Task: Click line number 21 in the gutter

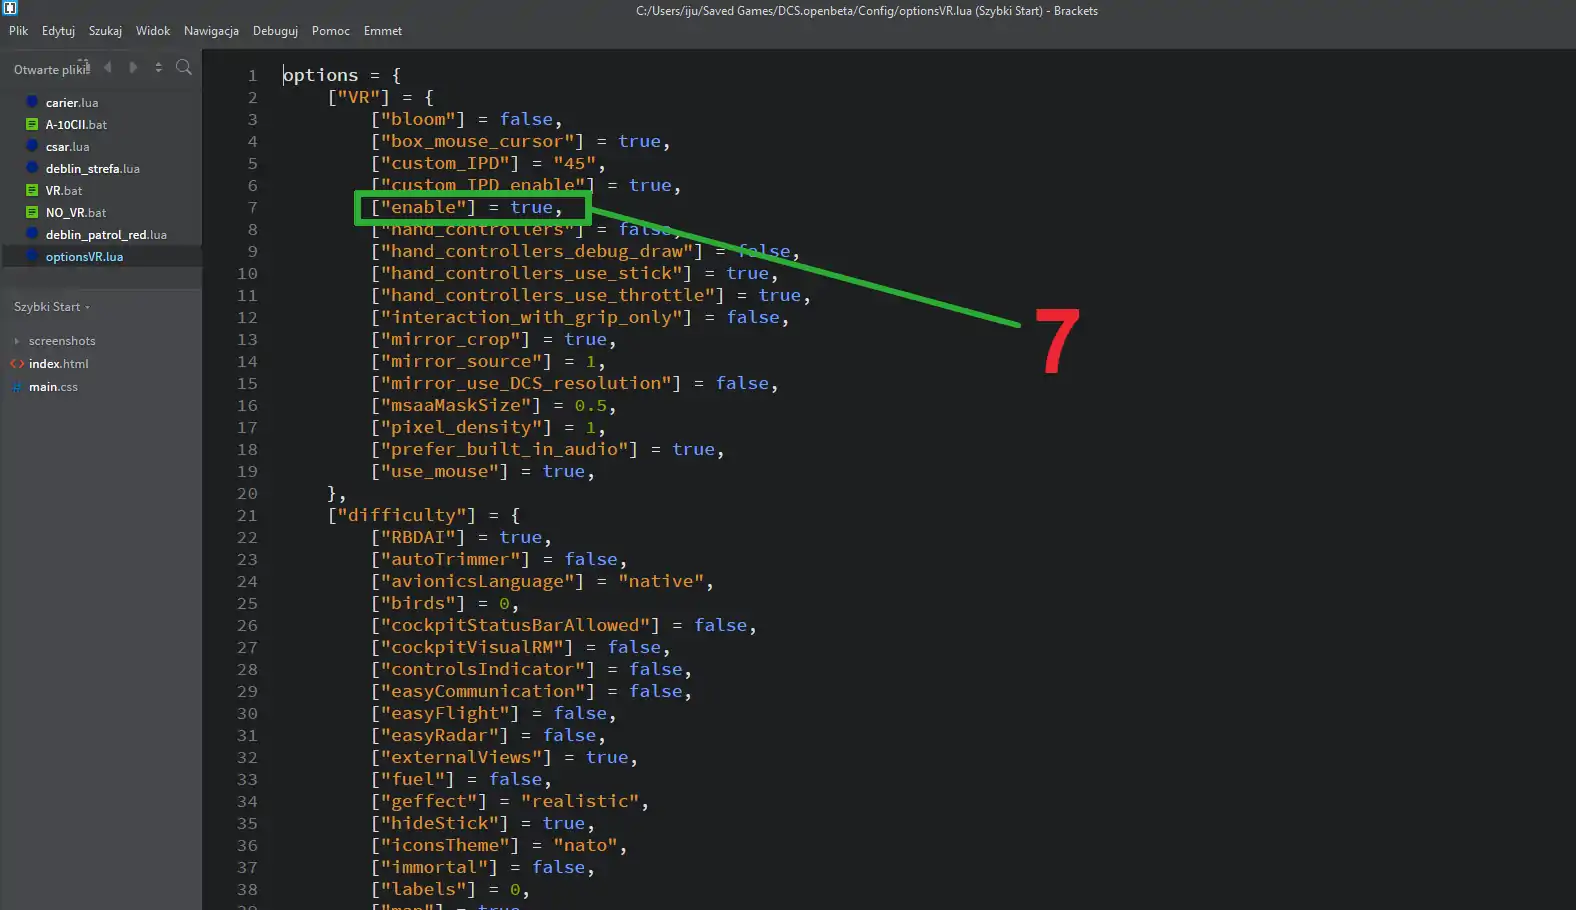Action: pos(247,516)
